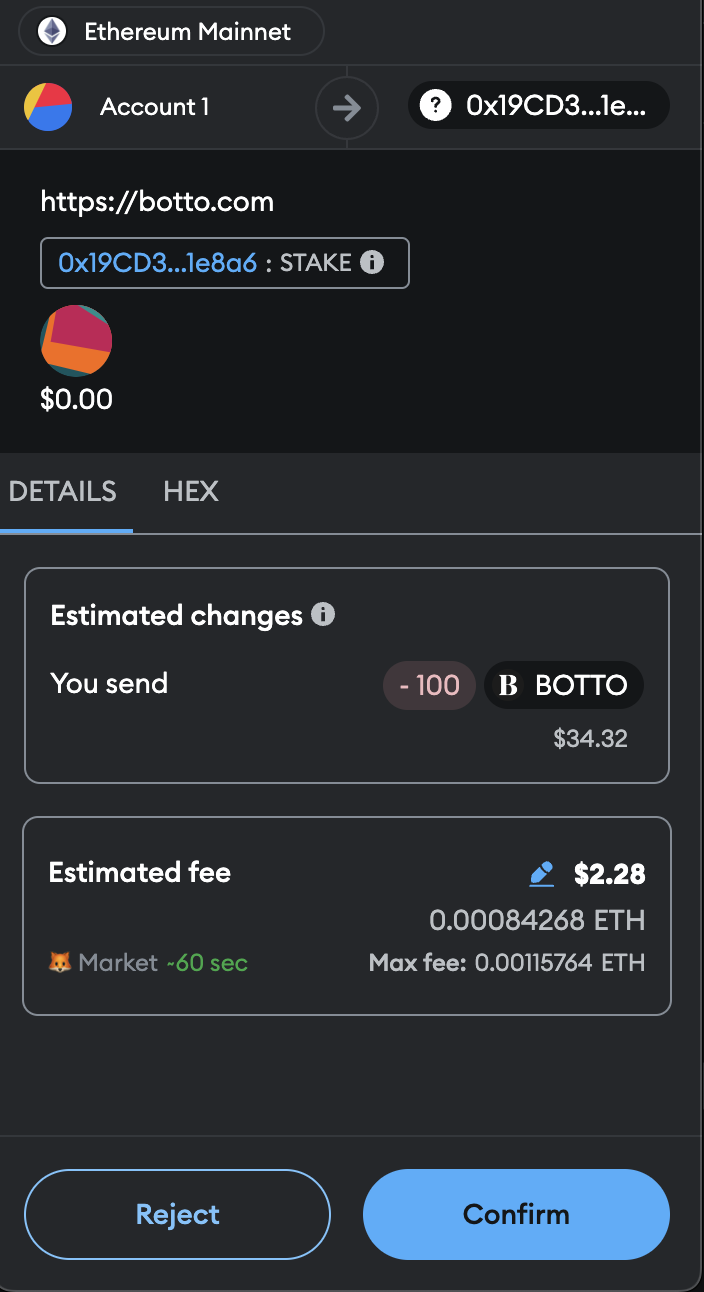Show info for the STAKE method
This screenshot has width=704, height=1292.
point(372,263)
